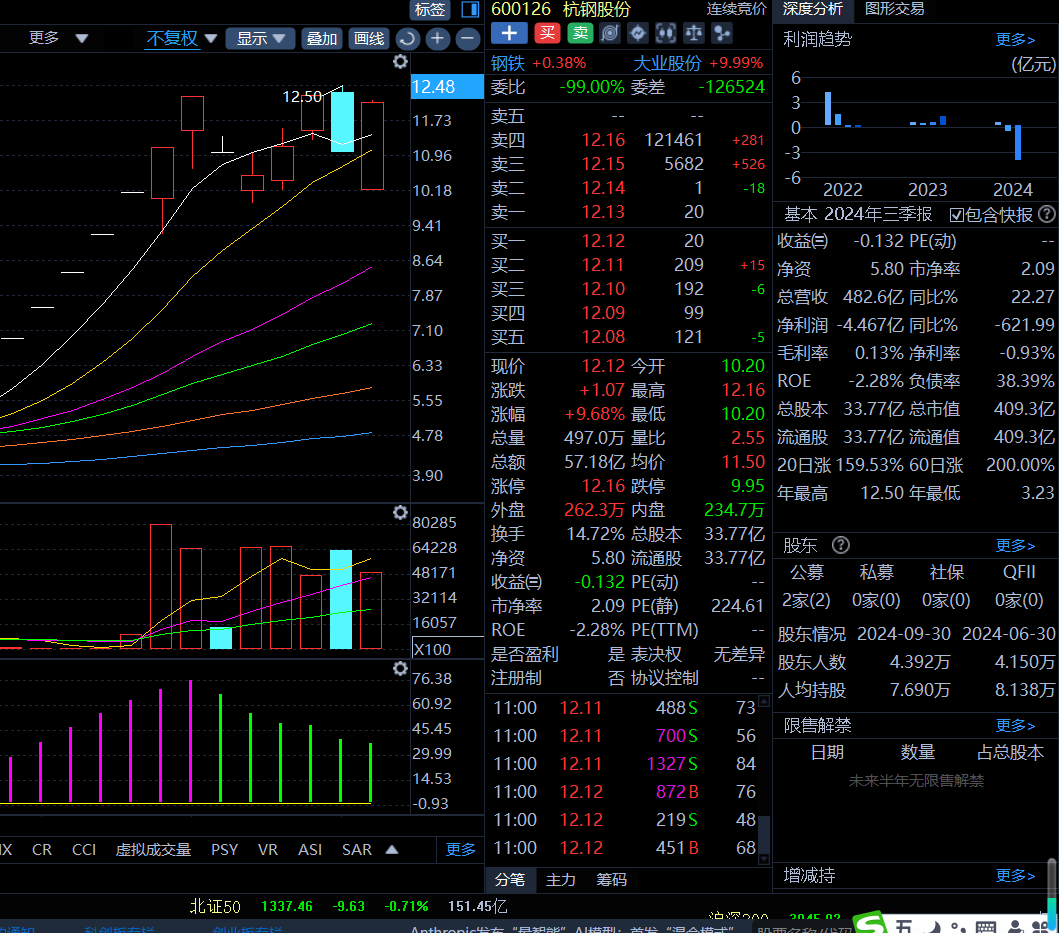Click 更多 next to indicator tabs

pyautogui.click(x=461, y=849)
